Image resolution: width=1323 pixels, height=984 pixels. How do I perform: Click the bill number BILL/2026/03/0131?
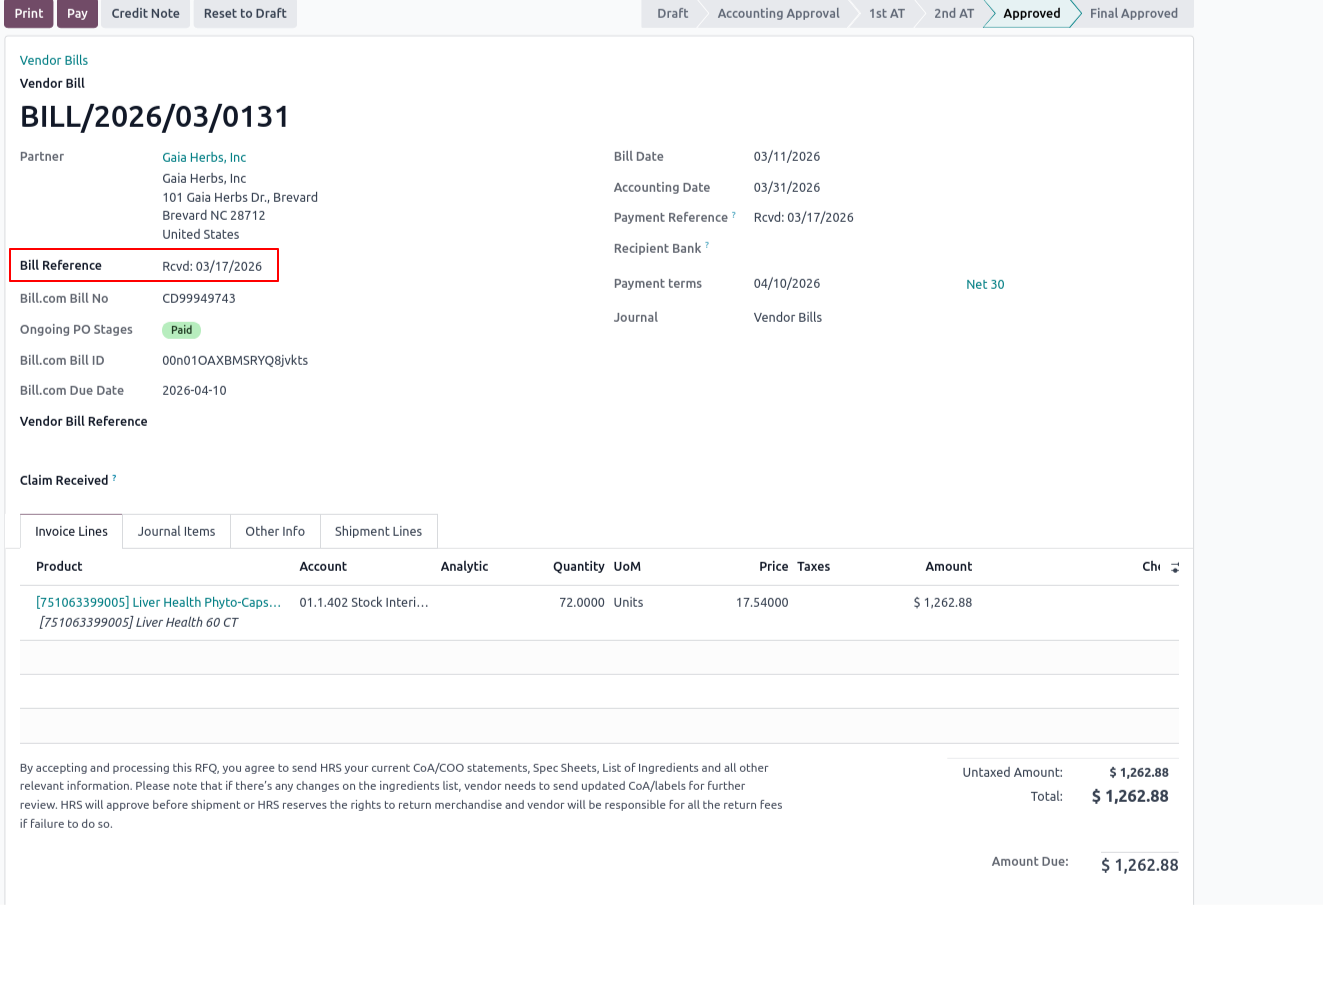[x=155, y=117]
